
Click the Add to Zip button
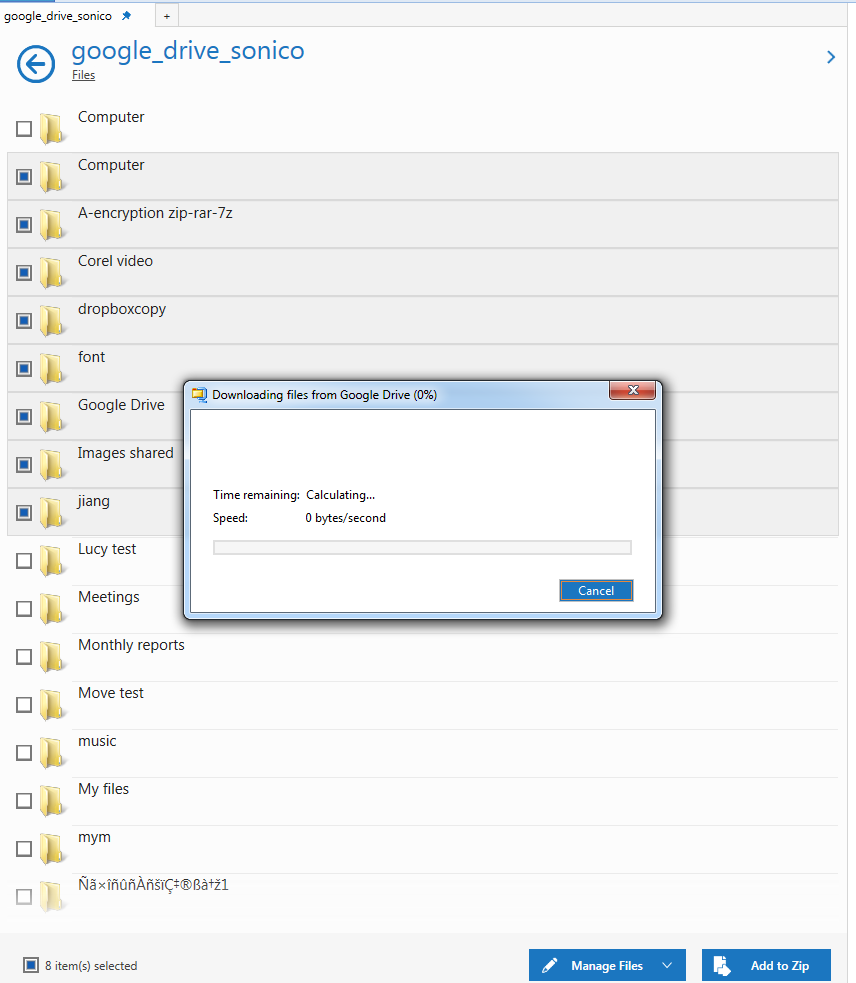(x=766, y=965)
